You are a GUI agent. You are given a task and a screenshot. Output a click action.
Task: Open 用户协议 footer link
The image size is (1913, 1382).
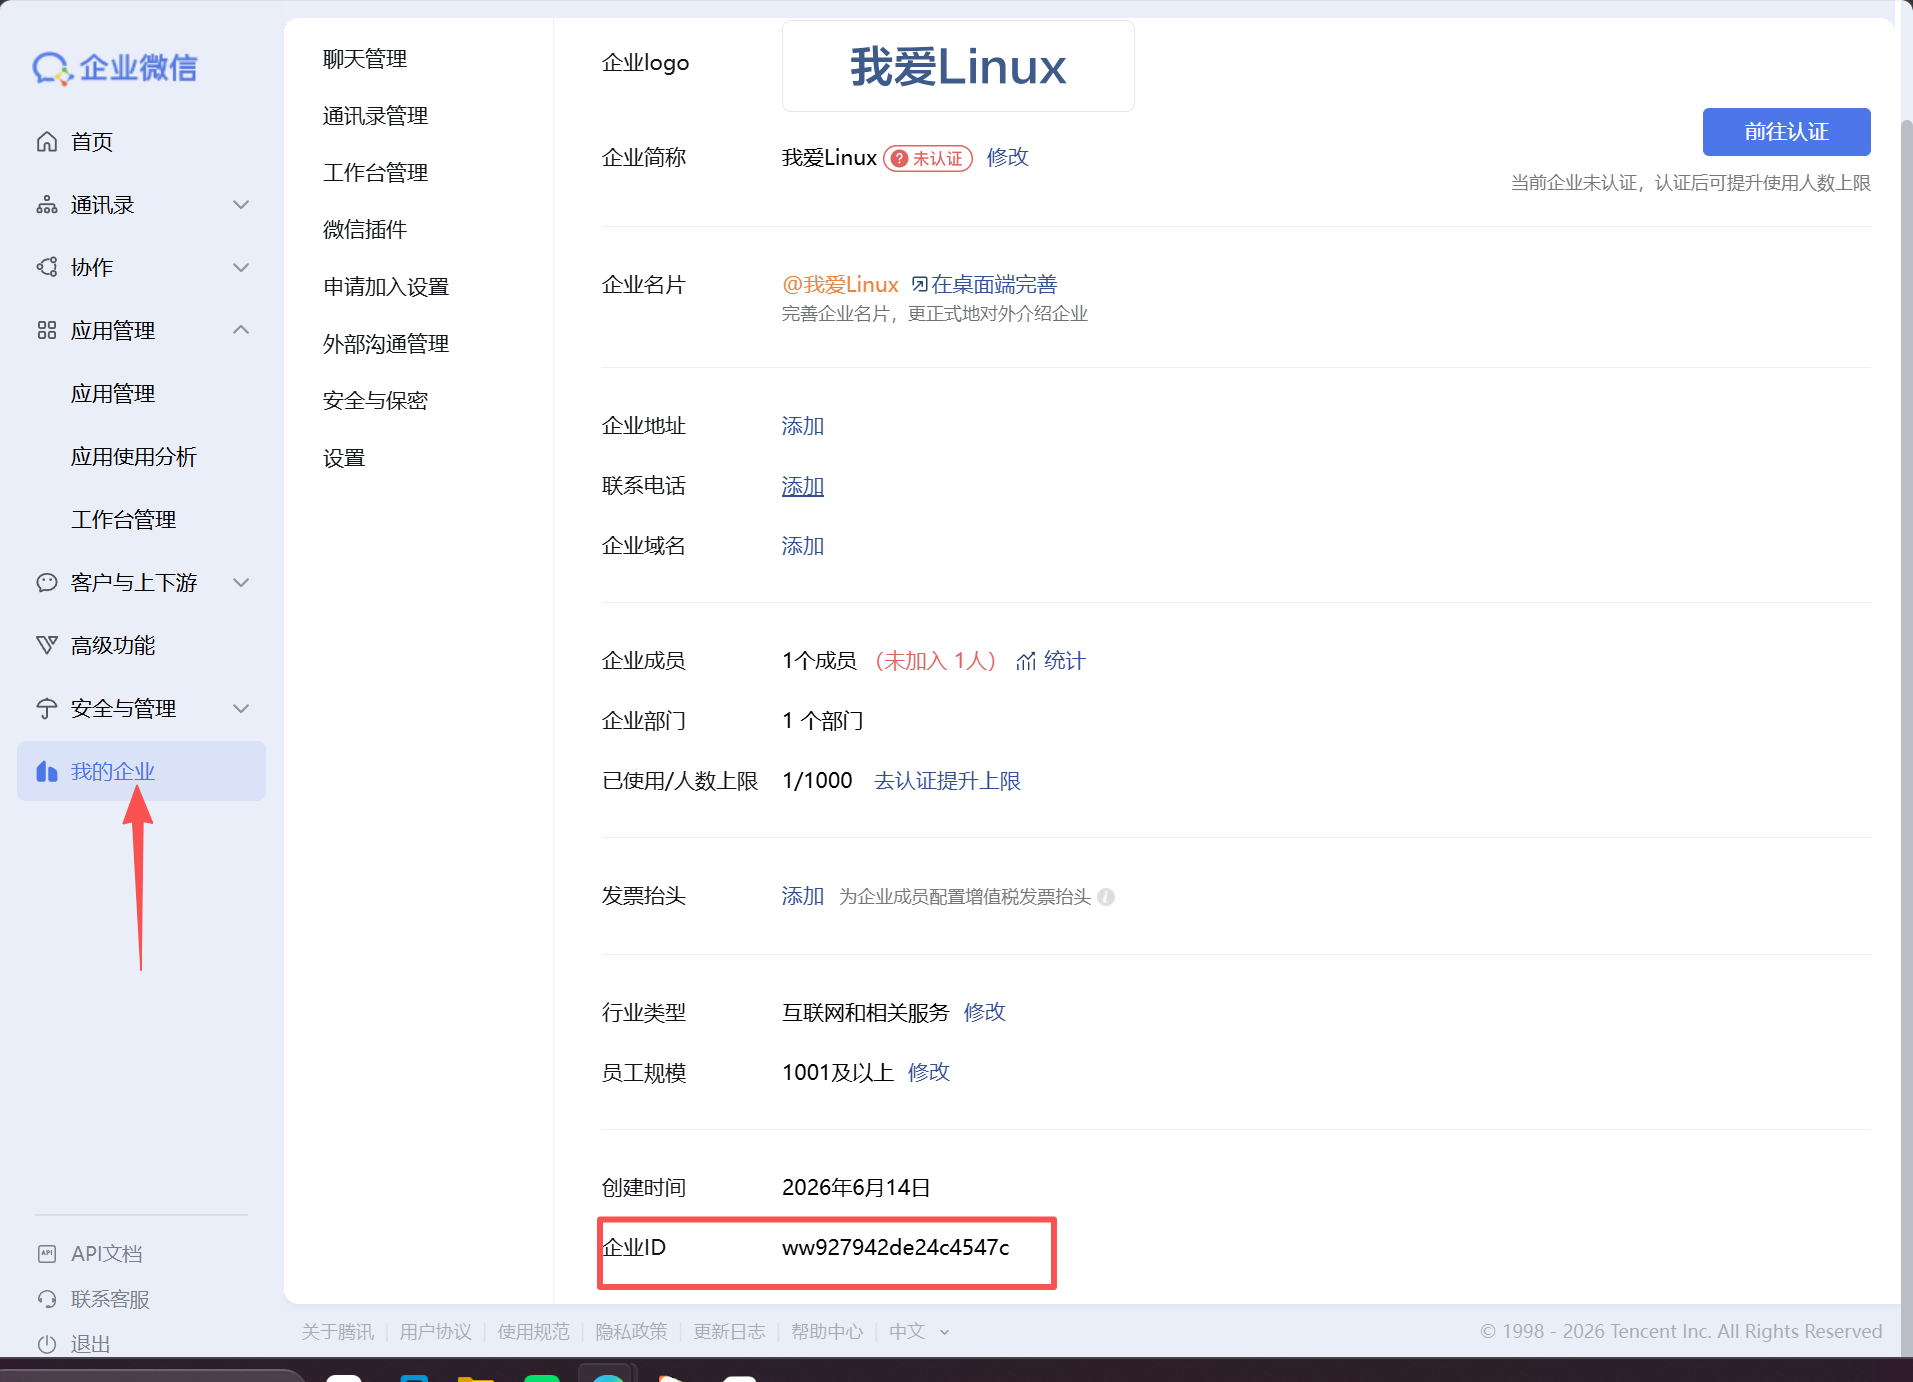436,1332
